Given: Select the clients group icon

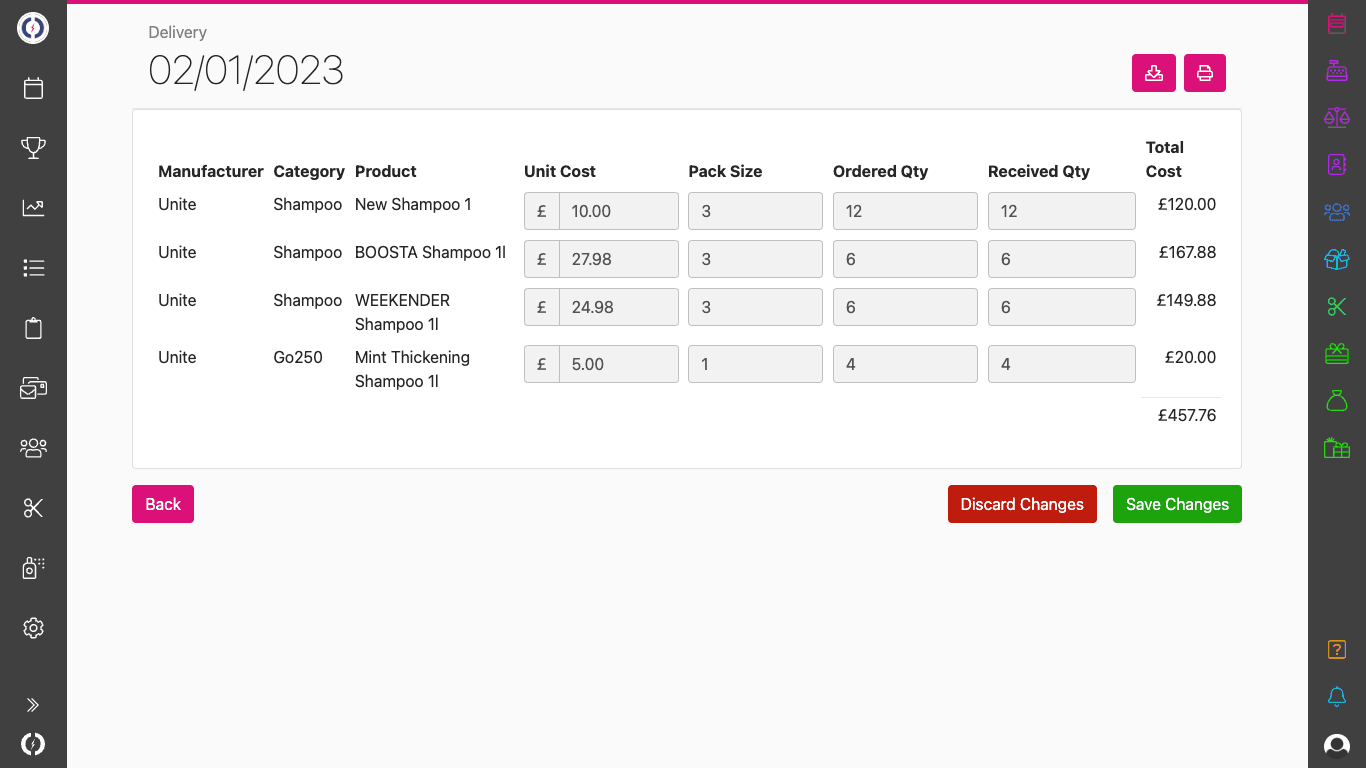Looking at the screenshot, I should pos(33,448).
